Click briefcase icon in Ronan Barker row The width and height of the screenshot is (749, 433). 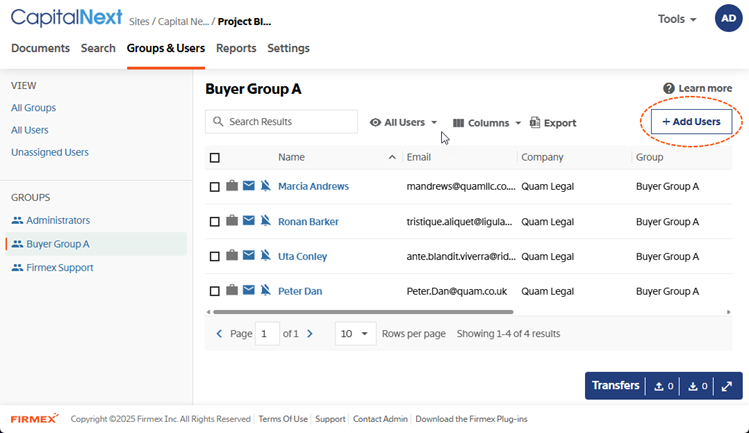232,220
